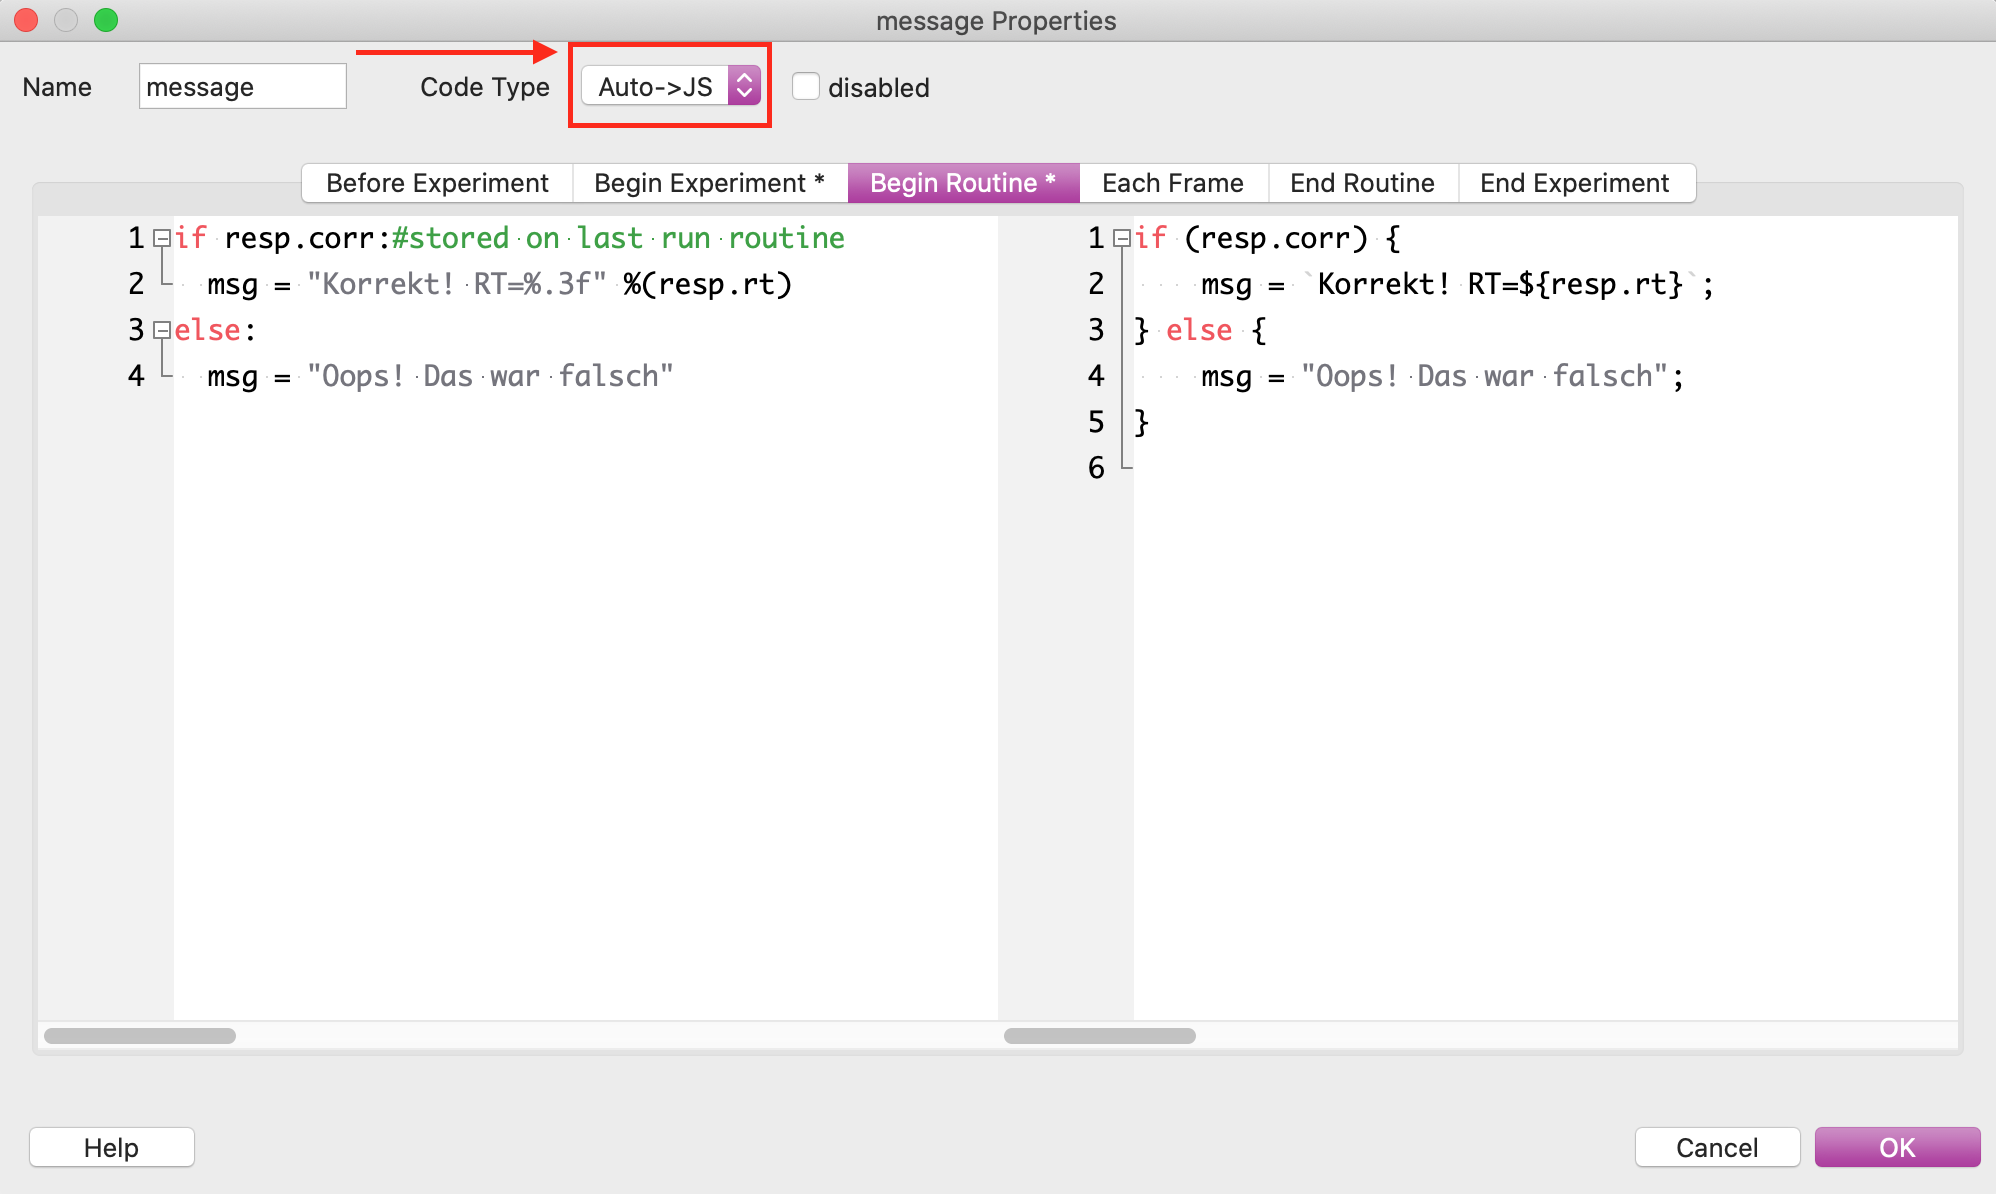Click the JavaScript editor horizontal scrollbar
The width and height of the screenshot is (1996, 1194).
click(x=1099, y=1036)
